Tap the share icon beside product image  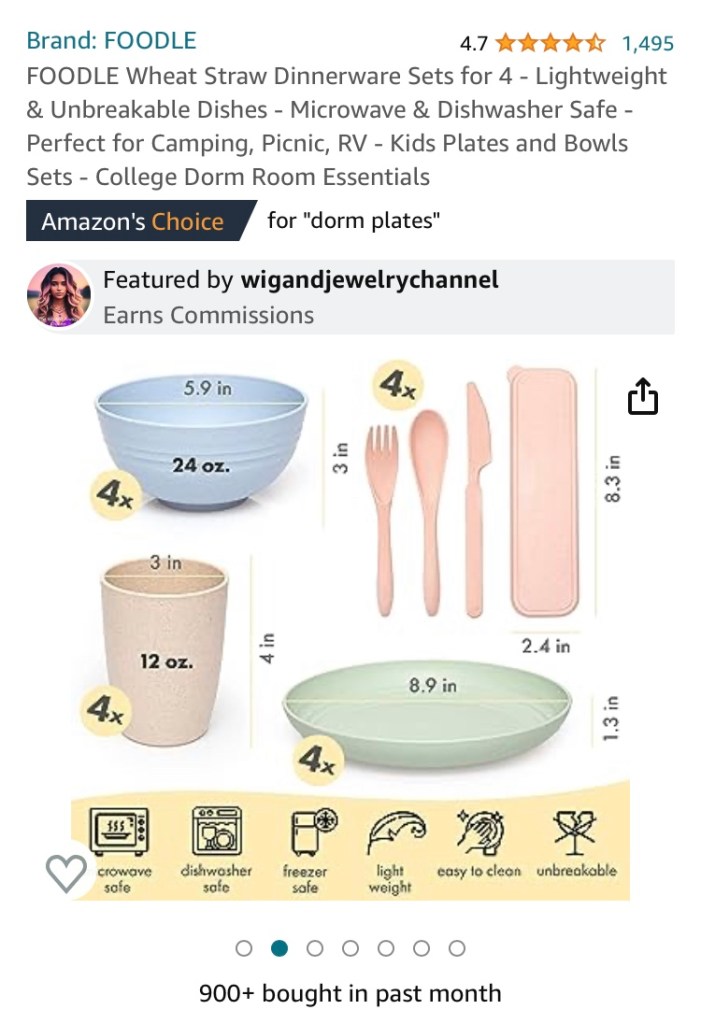pyautogui.click(x=642, y=396)
